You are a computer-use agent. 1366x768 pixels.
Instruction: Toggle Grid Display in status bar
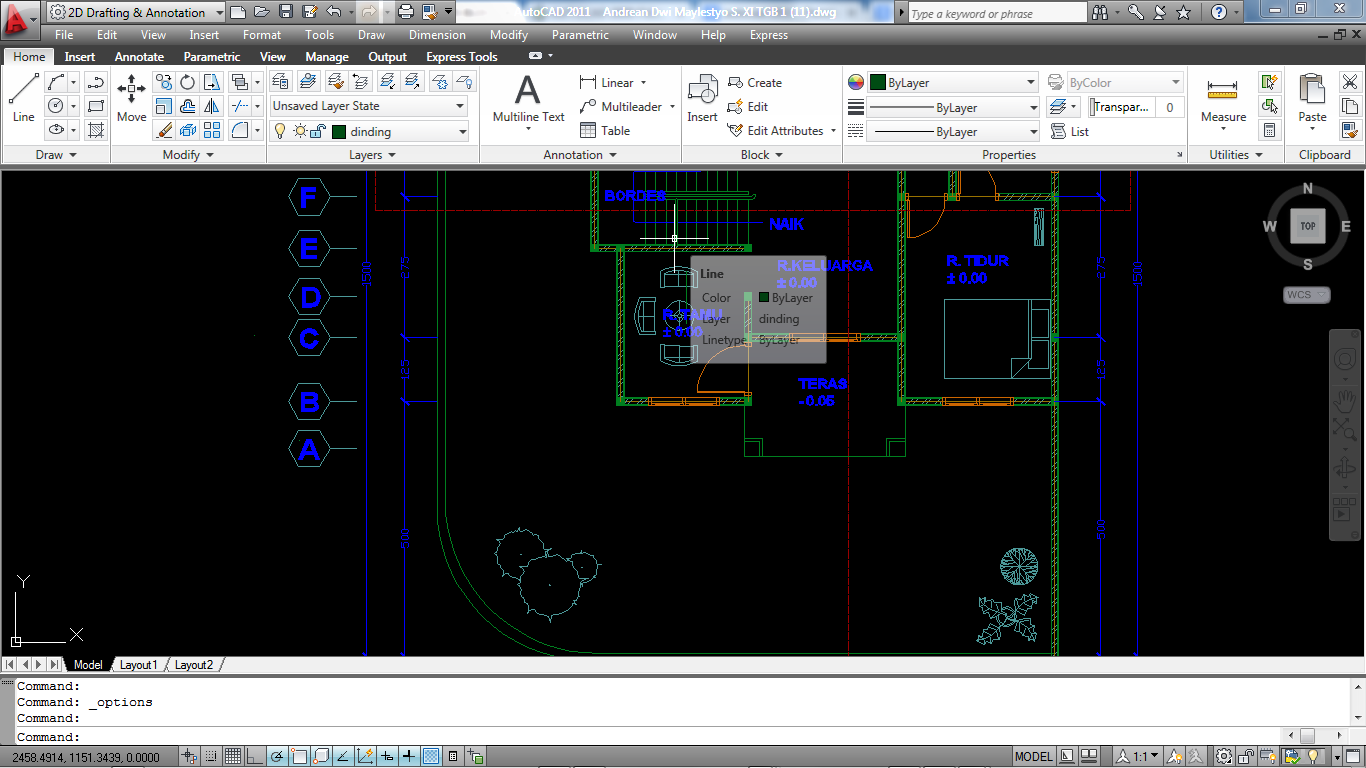pyautogui.click(x=232, y=757)
